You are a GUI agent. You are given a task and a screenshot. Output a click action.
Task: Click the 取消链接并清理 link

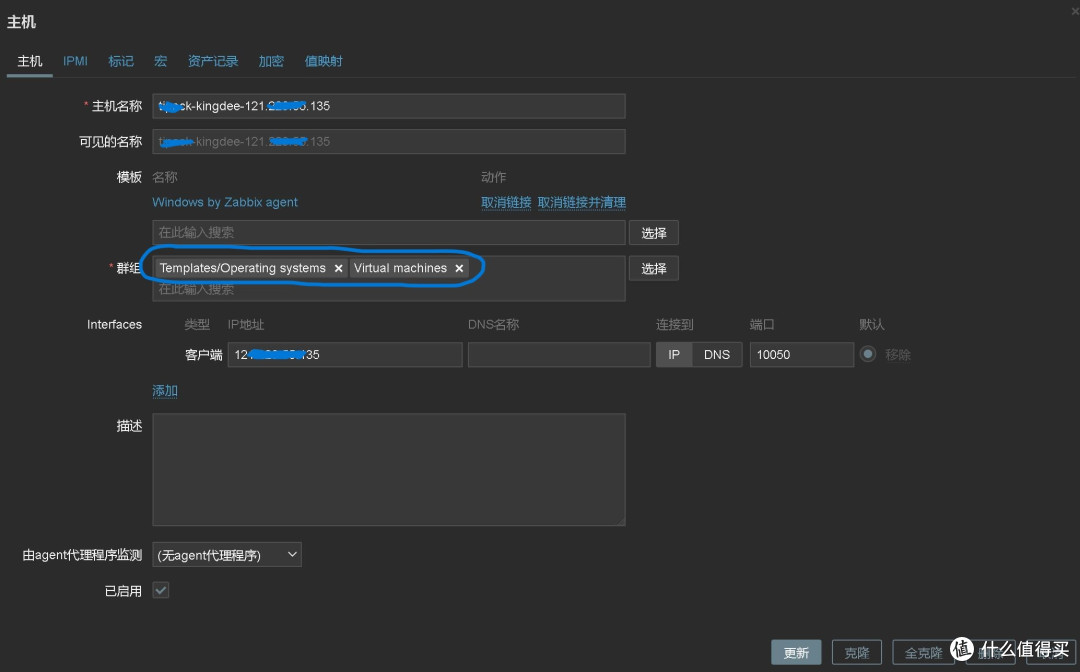tap(582, 202)
